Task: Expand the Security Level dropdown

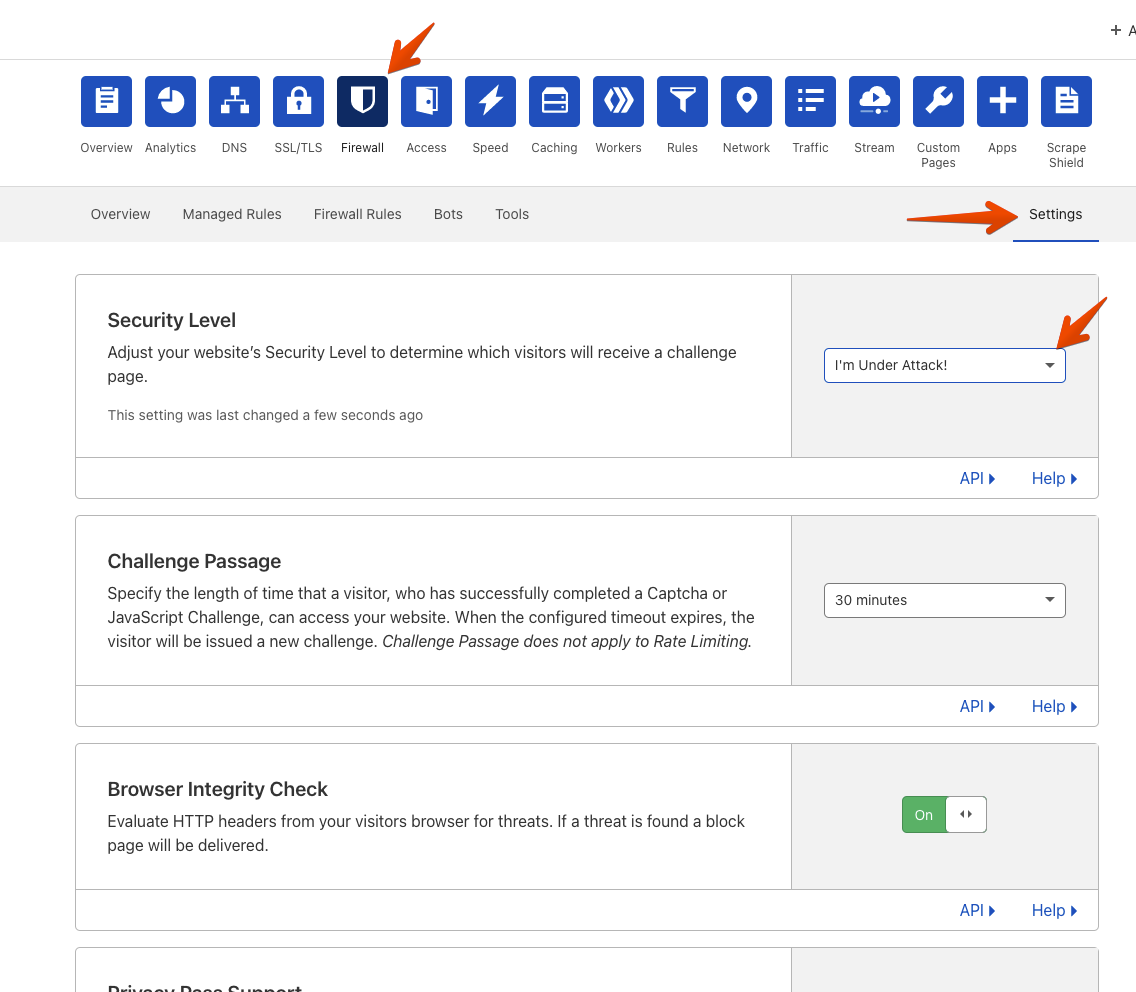Action: 945,365
